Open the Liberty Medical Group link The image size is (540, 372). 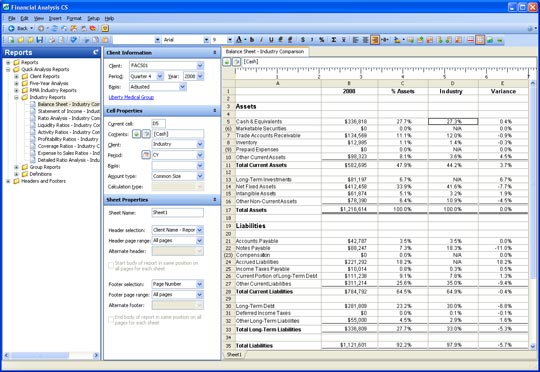click(131, 97)
